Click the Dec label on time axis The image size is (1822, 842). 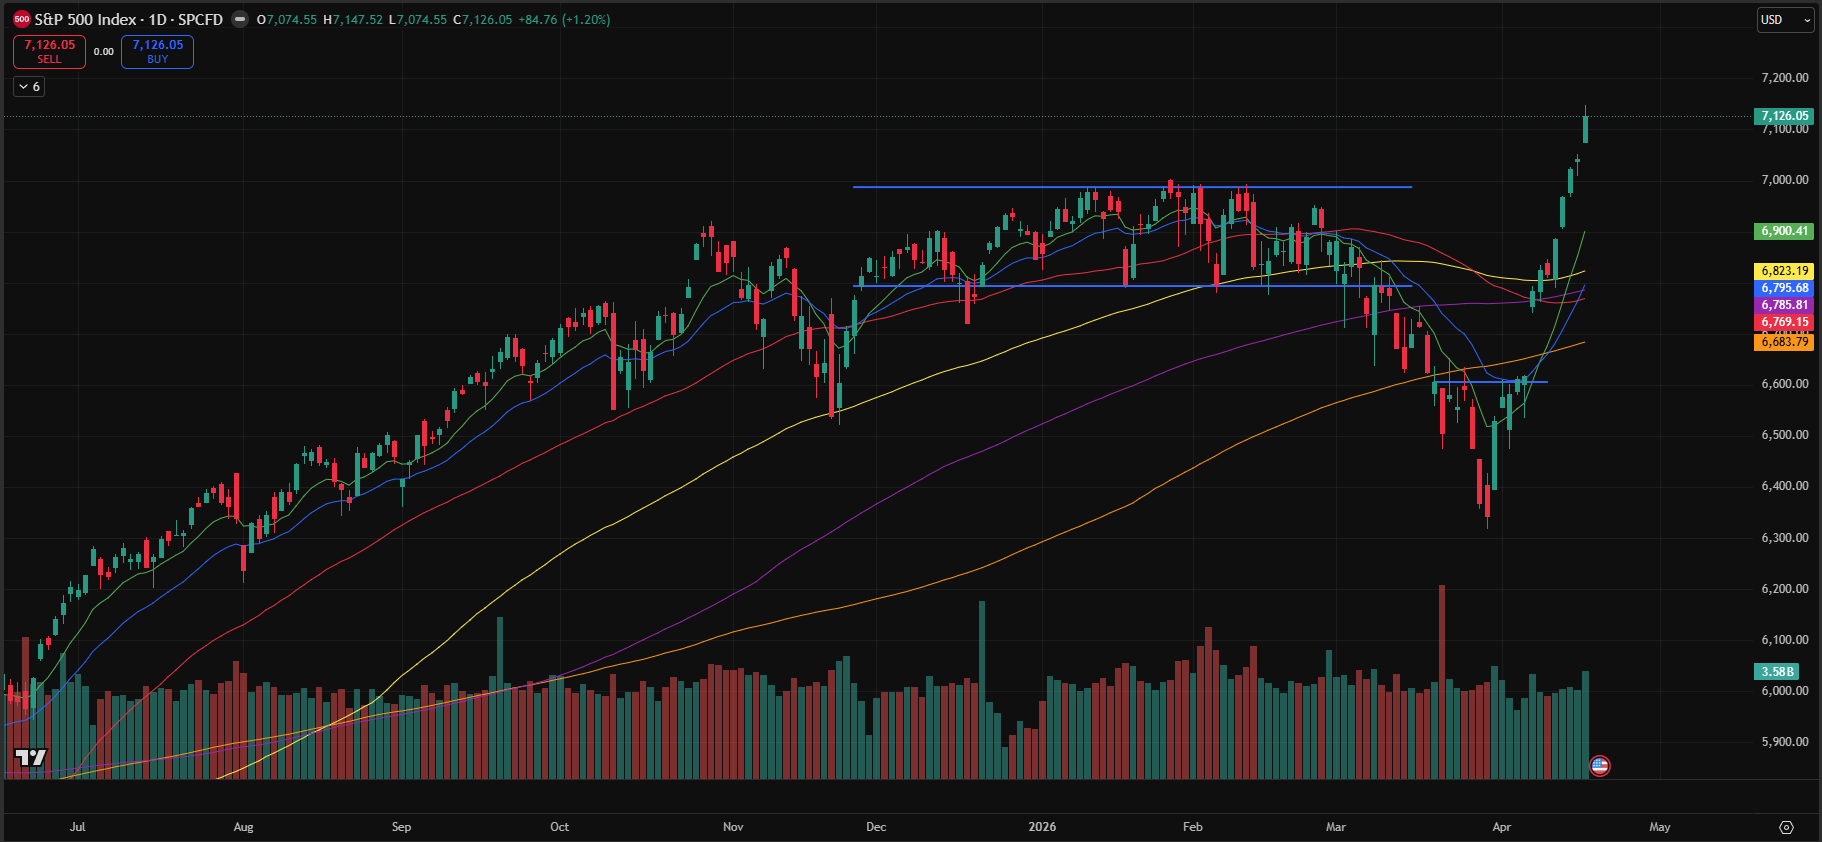tap(876, 827)
